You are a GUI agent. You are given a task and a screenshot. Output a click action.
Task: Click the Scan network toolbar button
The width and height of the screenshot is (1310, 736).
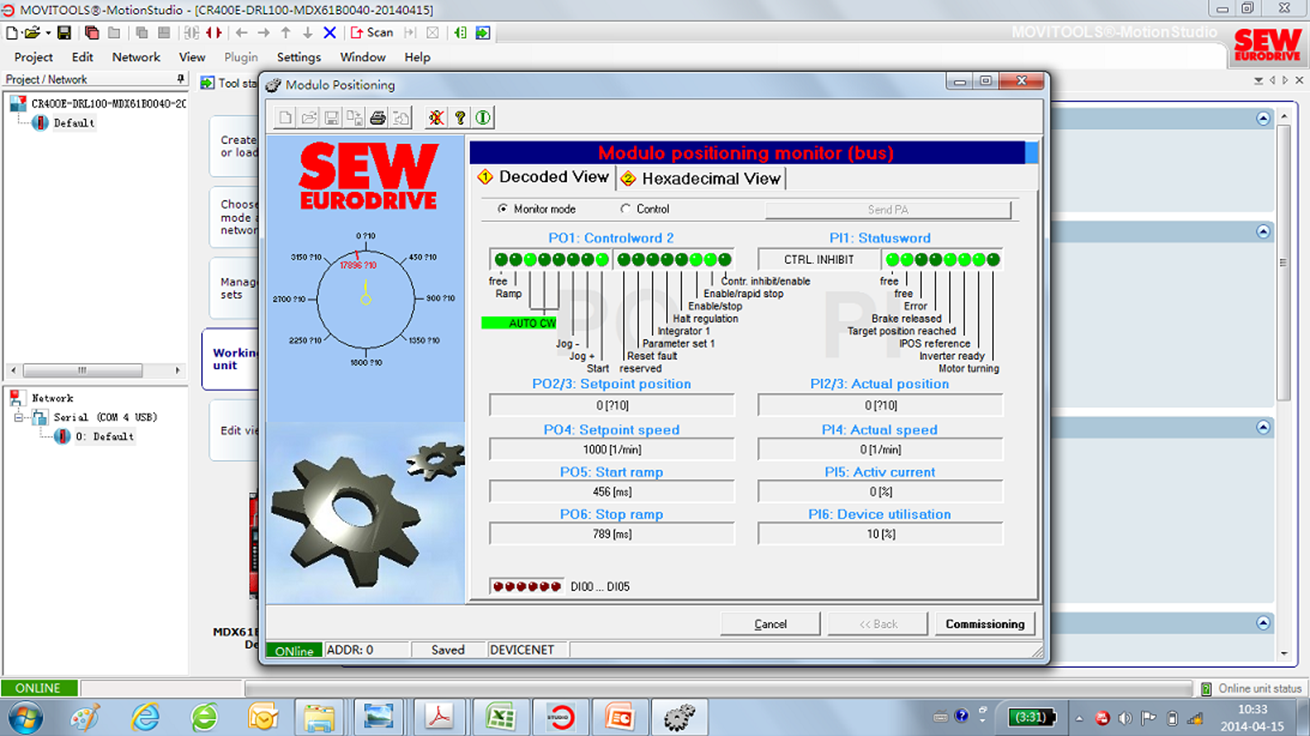(372, 32)
